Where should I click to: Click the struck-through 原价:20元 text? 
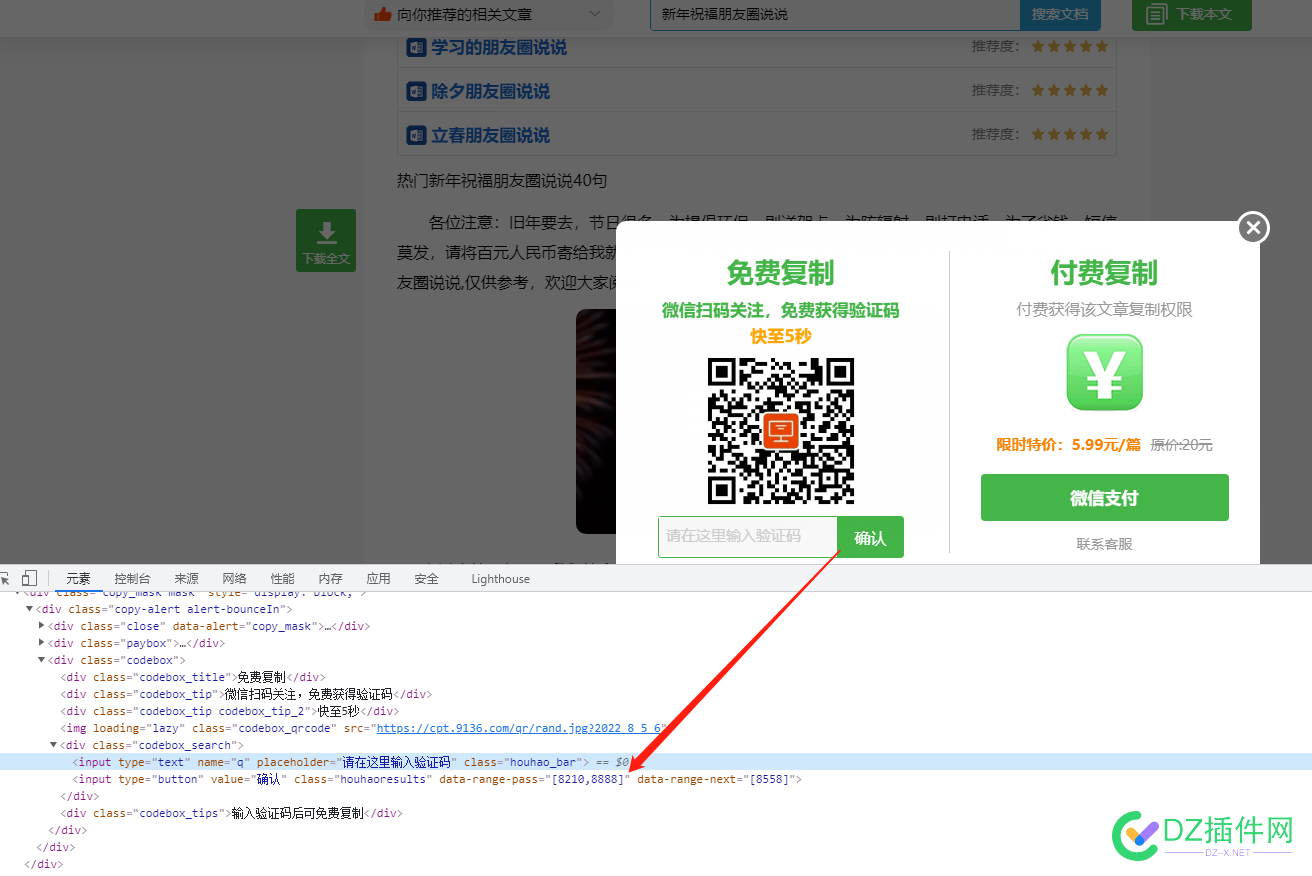pyautogui.click(x=1181, y=445)
